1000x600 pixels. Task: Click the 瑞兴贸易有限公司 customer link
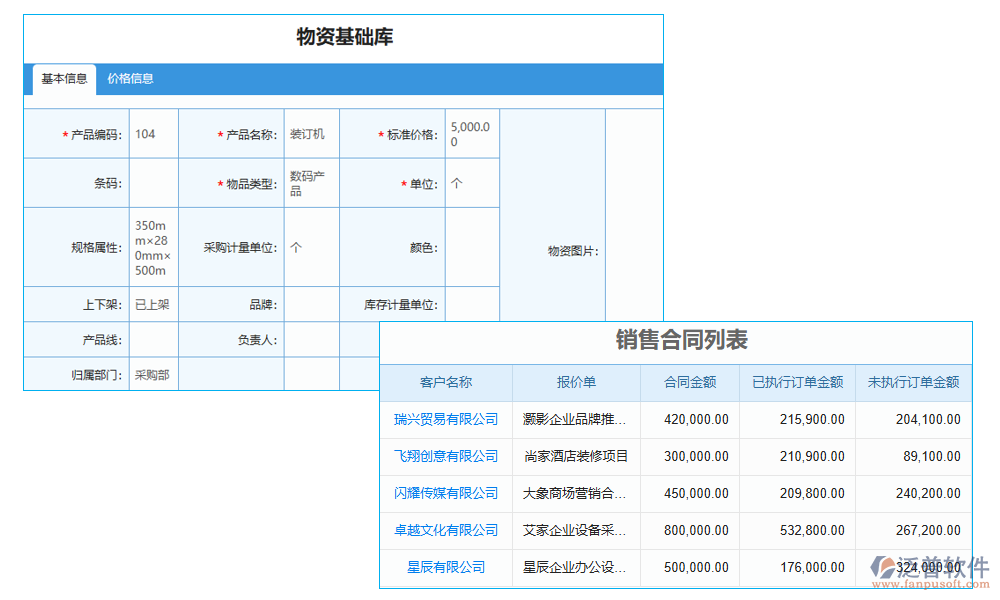445,419
